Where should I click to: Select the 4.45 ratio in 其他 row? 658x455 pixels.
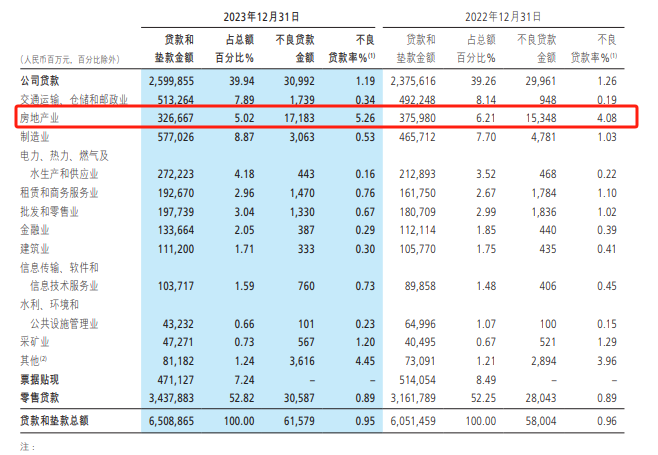click(x=365, y=361)
